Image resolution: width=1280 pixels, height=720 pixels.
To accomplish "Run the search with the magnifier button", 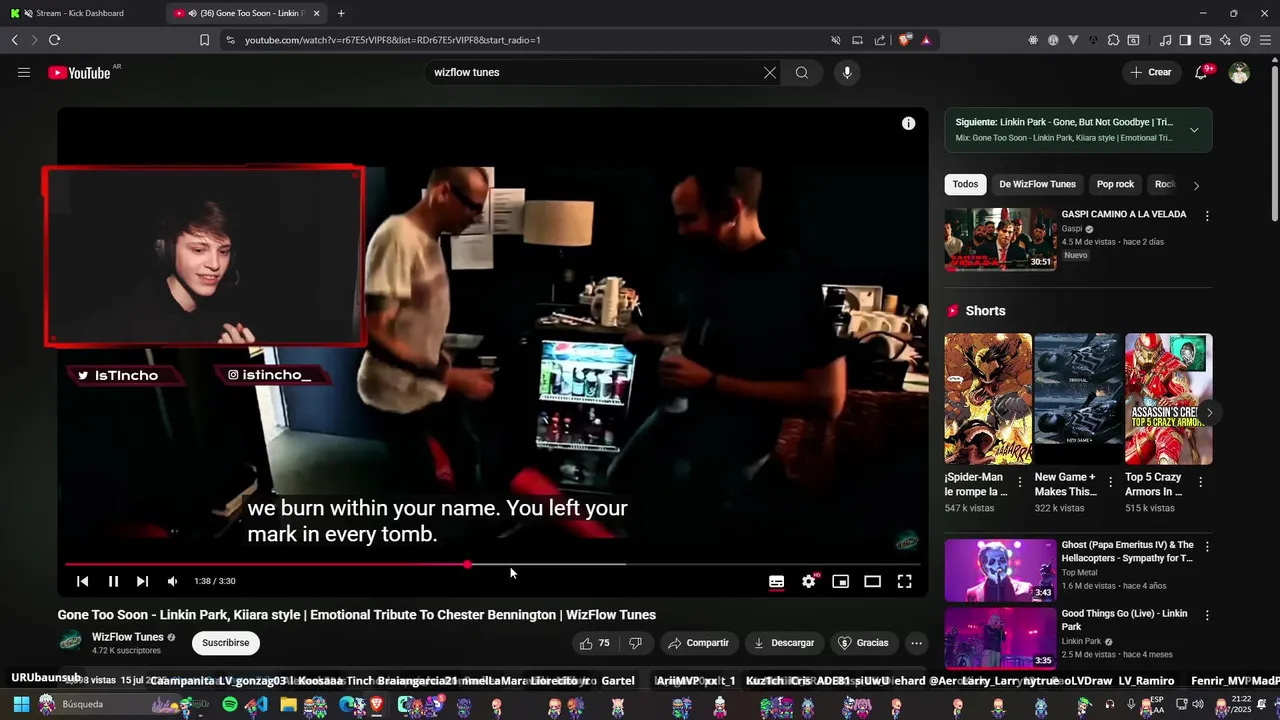I will [802, 72].
